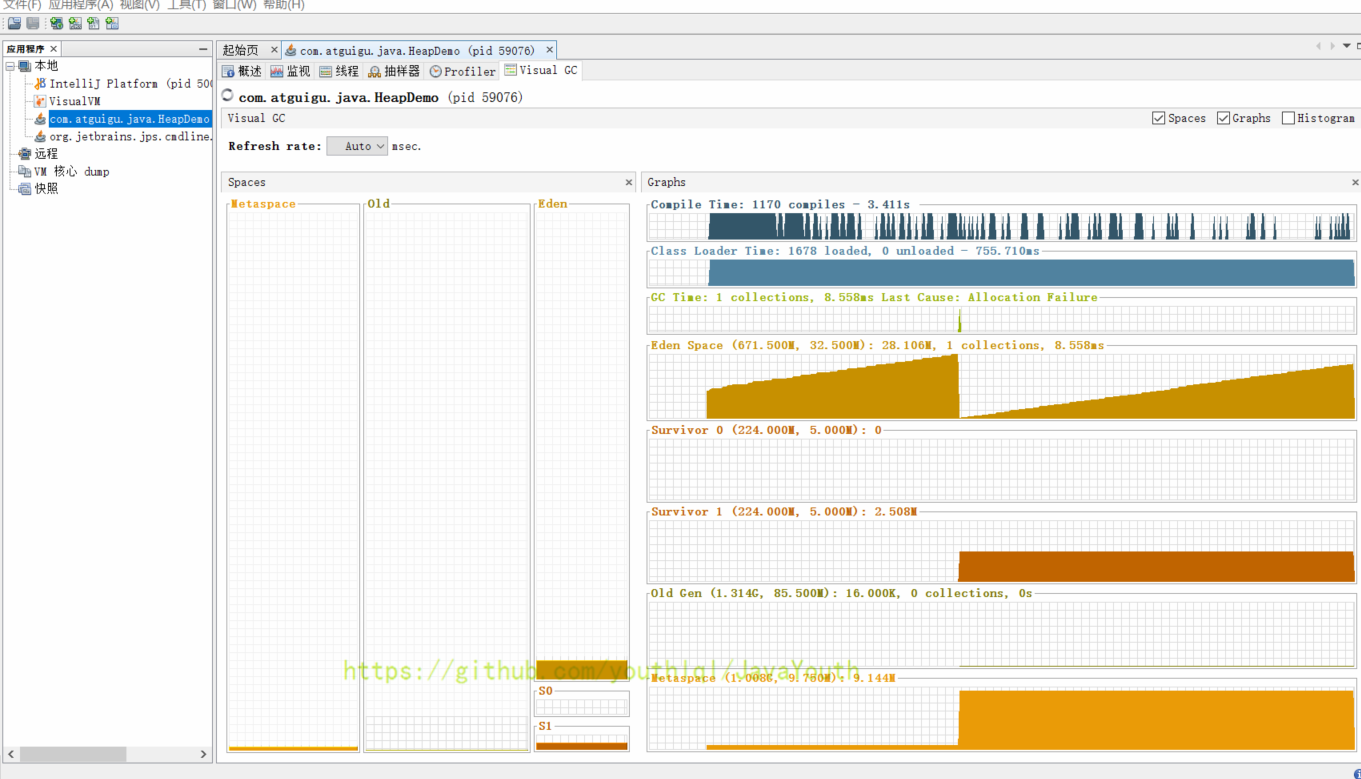The image size is (1361, 779).
Task: Select the VisualVM application node
Action: 74,101
